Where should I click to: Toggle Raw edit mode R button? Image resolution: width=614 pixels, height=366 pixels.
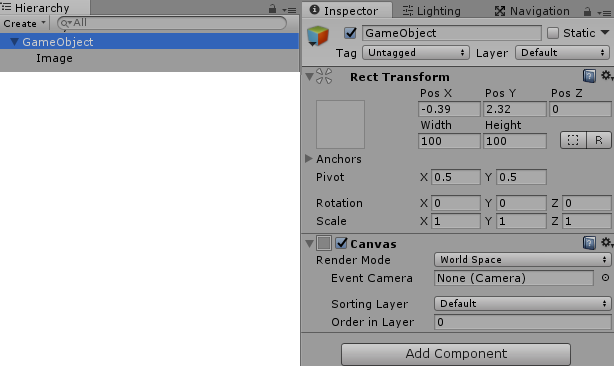(599, 140)
